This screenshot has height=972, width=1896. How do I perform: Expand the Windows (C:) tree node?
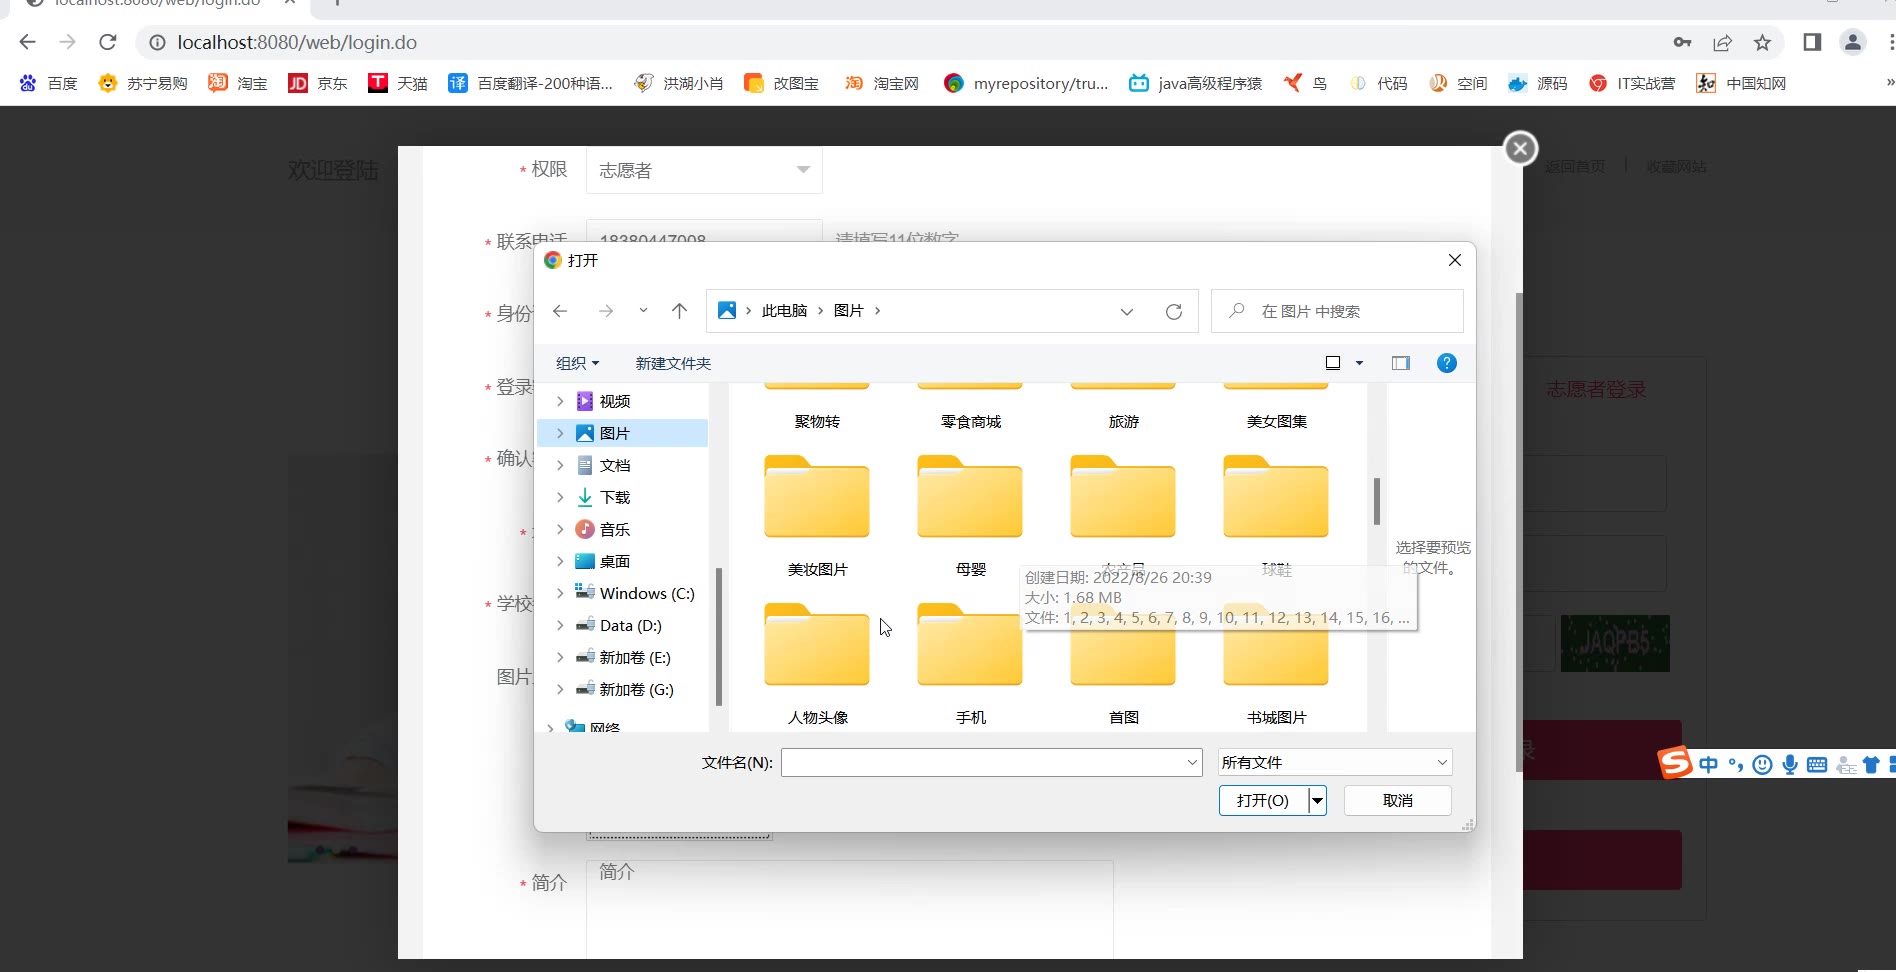click(x=560, y=593)
